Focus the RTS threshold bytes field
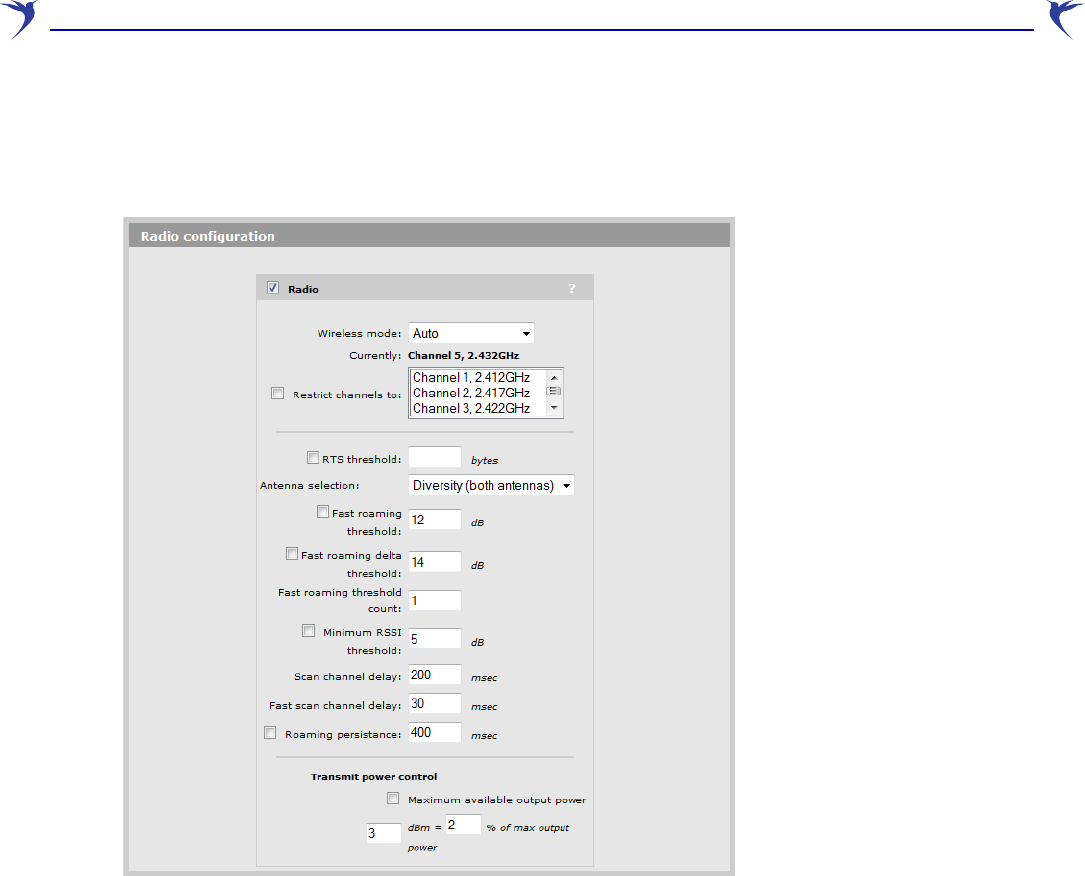 (x=435, y=457)
